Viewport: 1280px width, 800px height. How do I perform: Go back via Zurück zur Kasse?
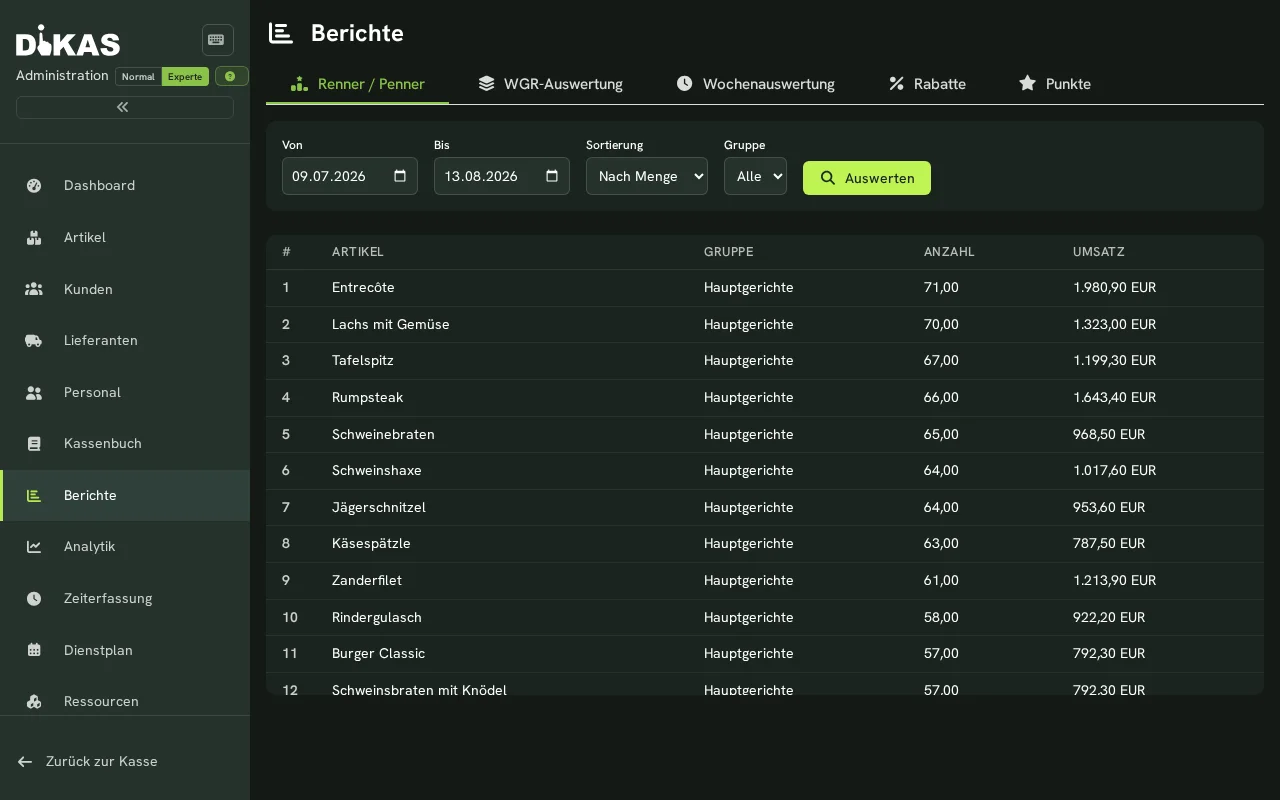[88, 761]
